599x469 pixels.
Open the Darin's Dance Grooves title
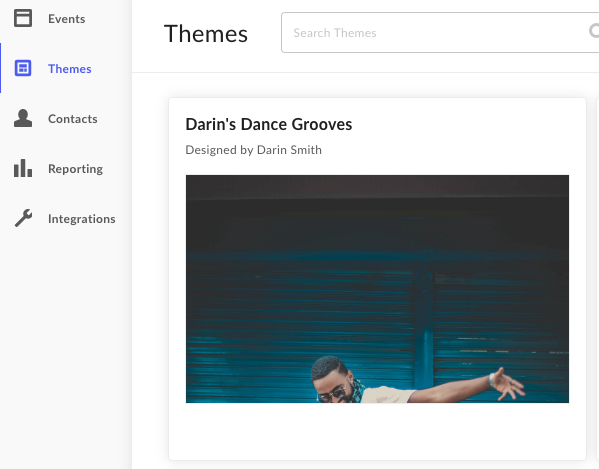269,124
